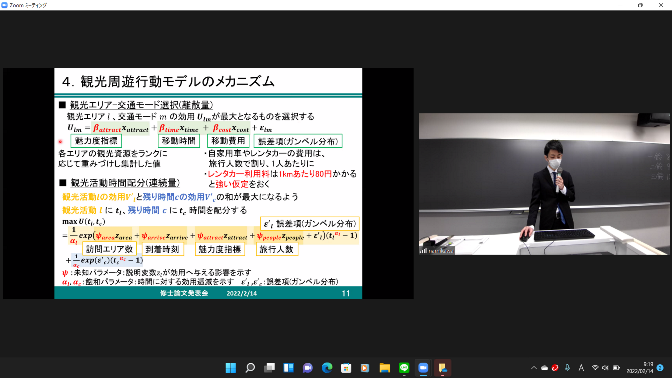Screen dimensions: 672x378
Task: Open OneDrive cloud tray icon
Action: click(544, 368)
